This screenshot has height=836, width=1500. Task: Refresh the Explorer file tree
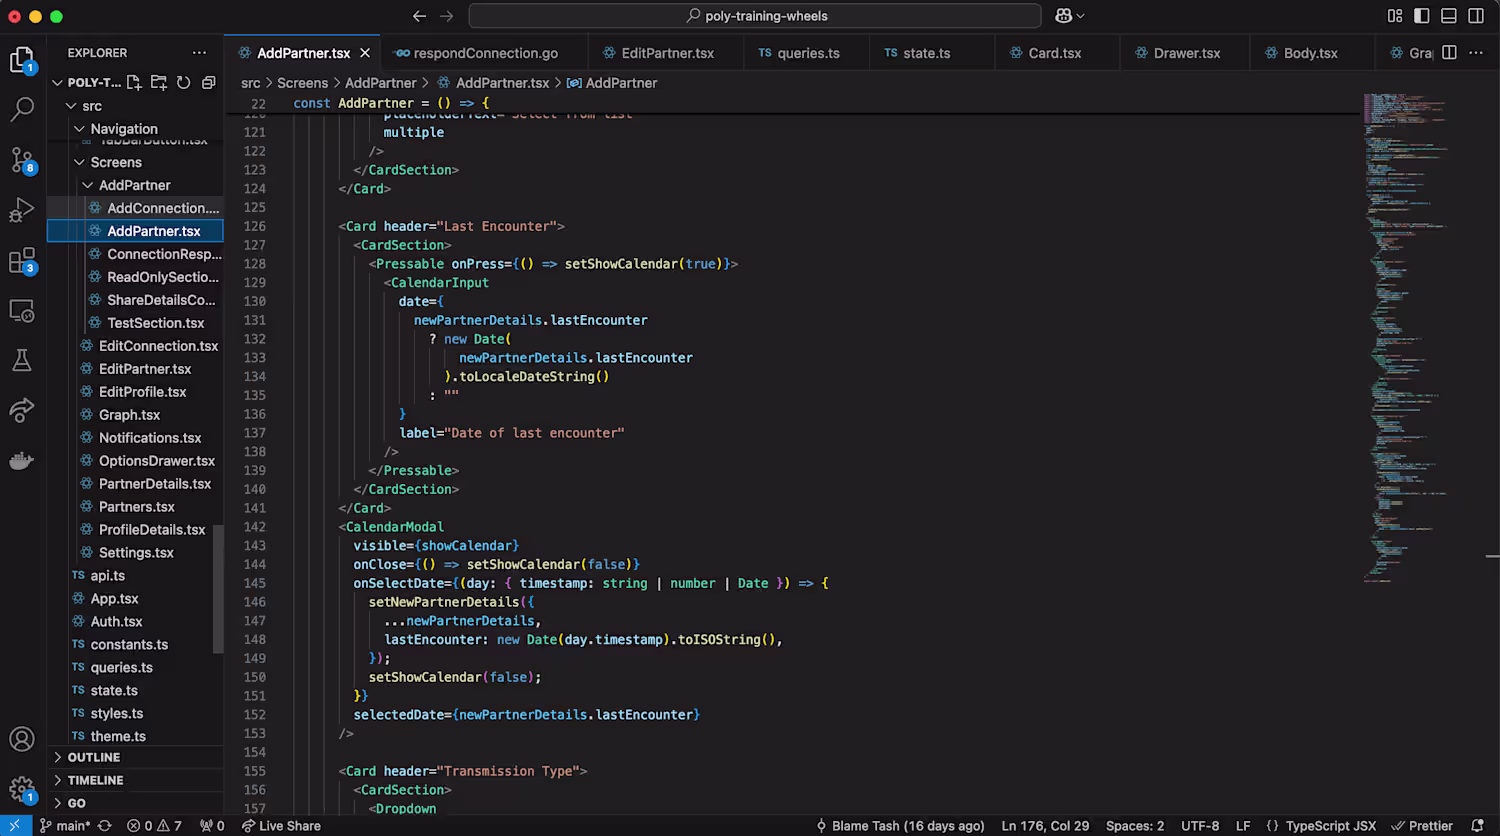[184, 83]
